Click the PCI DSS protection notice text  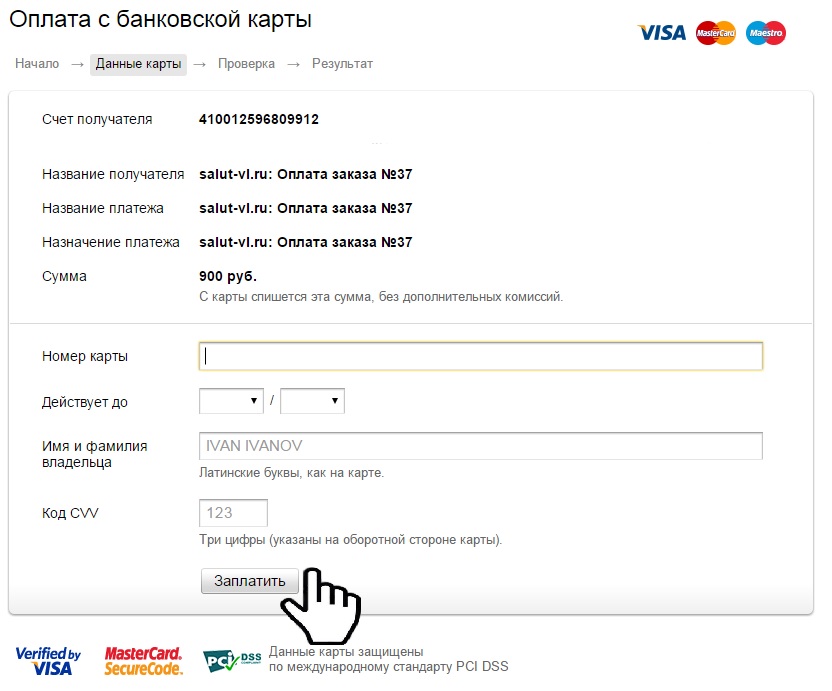tap(388, 659)
